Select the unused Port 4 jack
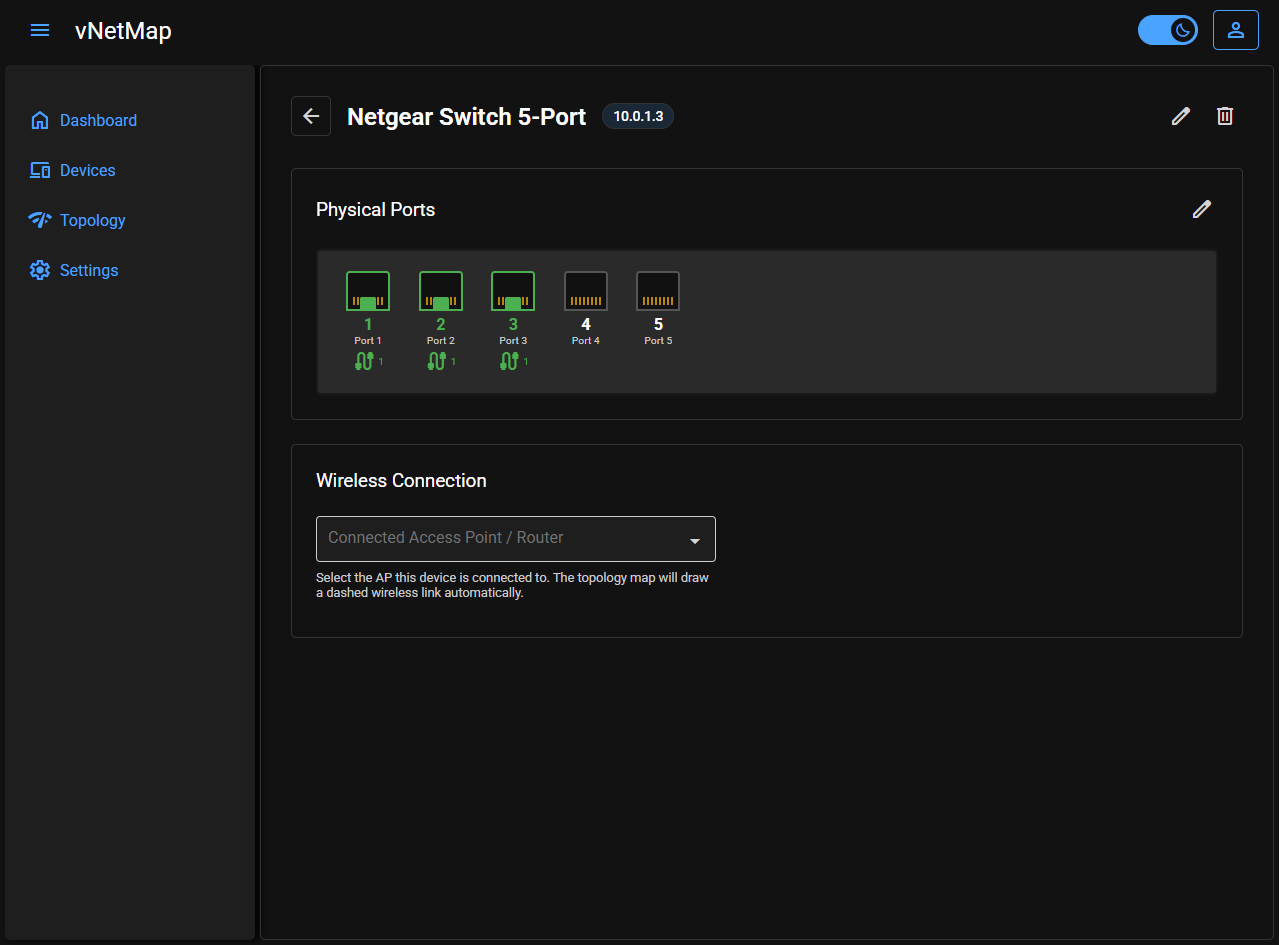This screenshot has width=1279, height=945. coord(586,291)
